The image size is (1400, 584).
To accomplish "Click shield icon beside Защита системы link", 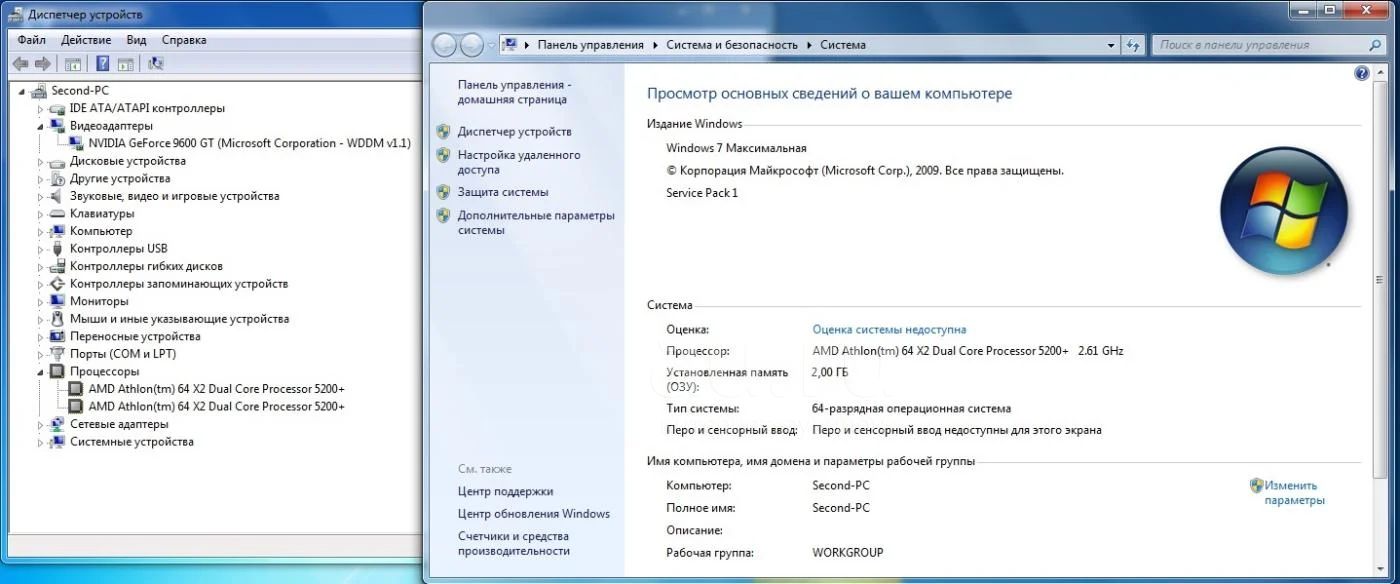I will (444, 191).
